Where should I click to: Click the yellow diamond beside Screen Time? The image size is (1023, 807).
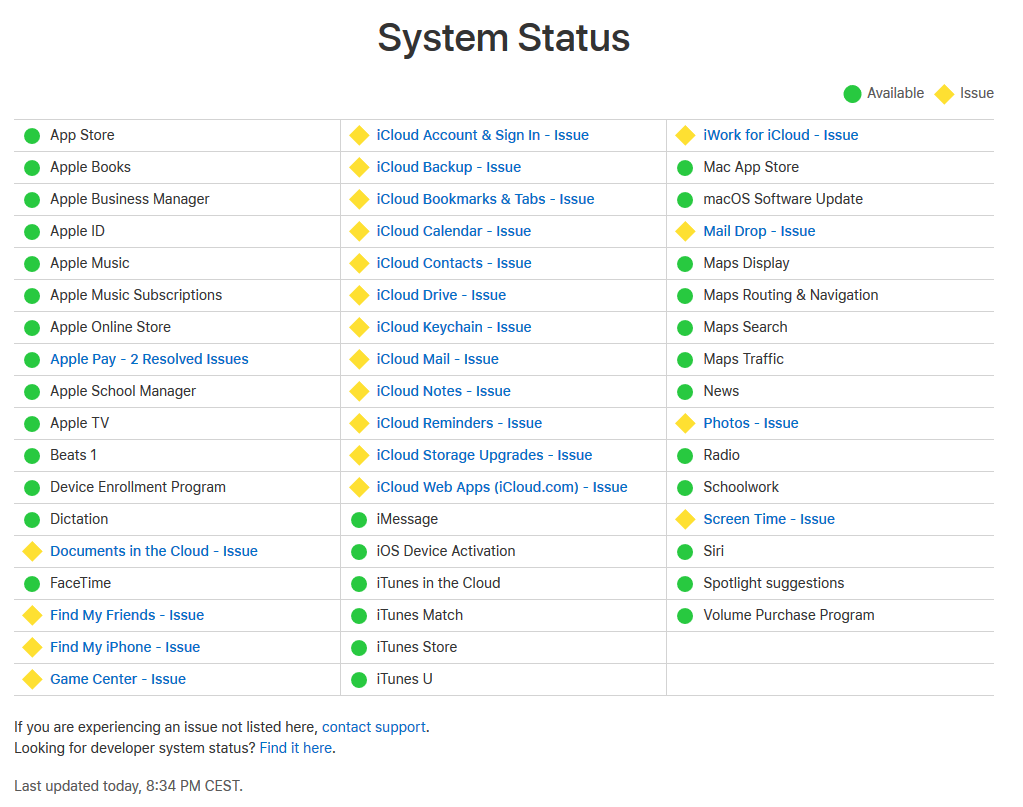pos(685,519)
